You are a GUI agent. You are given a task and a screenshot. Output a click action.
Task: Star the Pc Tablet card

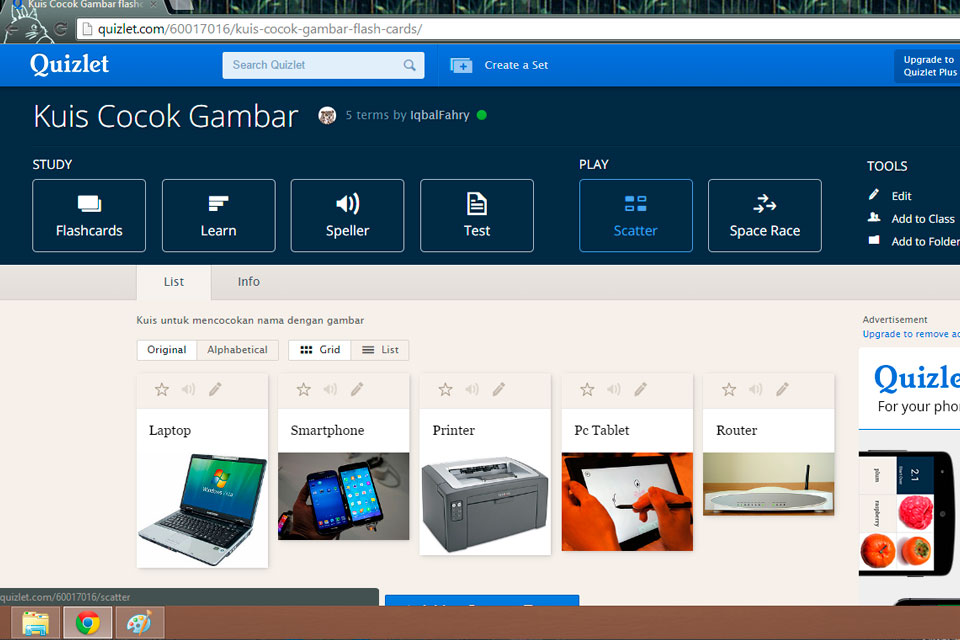click(587, 390)
